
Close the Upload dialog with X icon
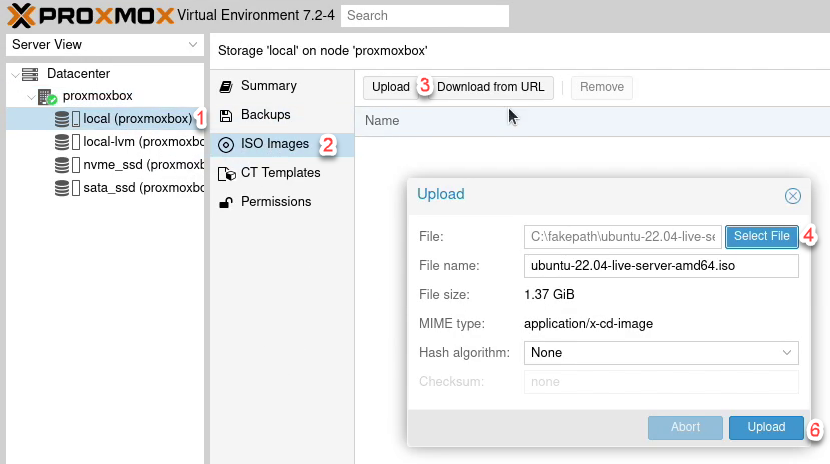[x=792, y=196]
